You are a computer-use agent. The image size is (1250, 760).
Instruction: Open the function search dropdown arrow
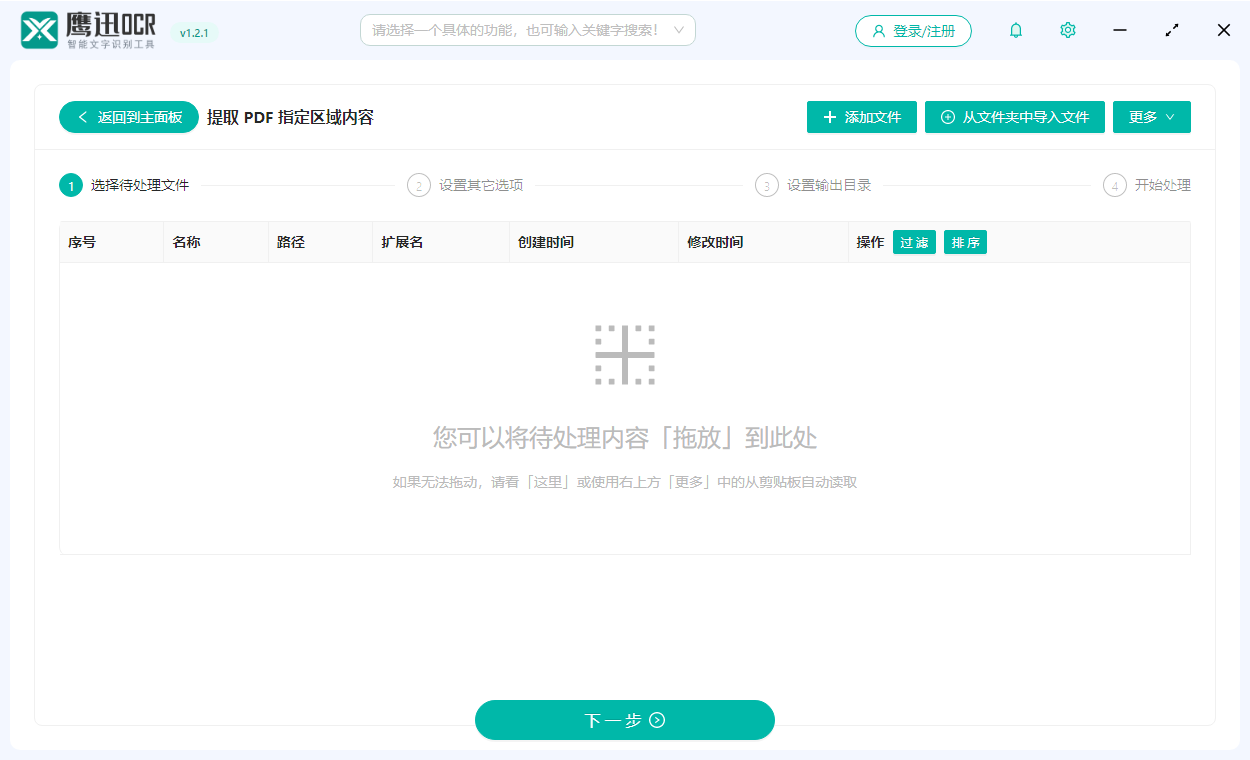pyautogui.click(x=679, y=30)
